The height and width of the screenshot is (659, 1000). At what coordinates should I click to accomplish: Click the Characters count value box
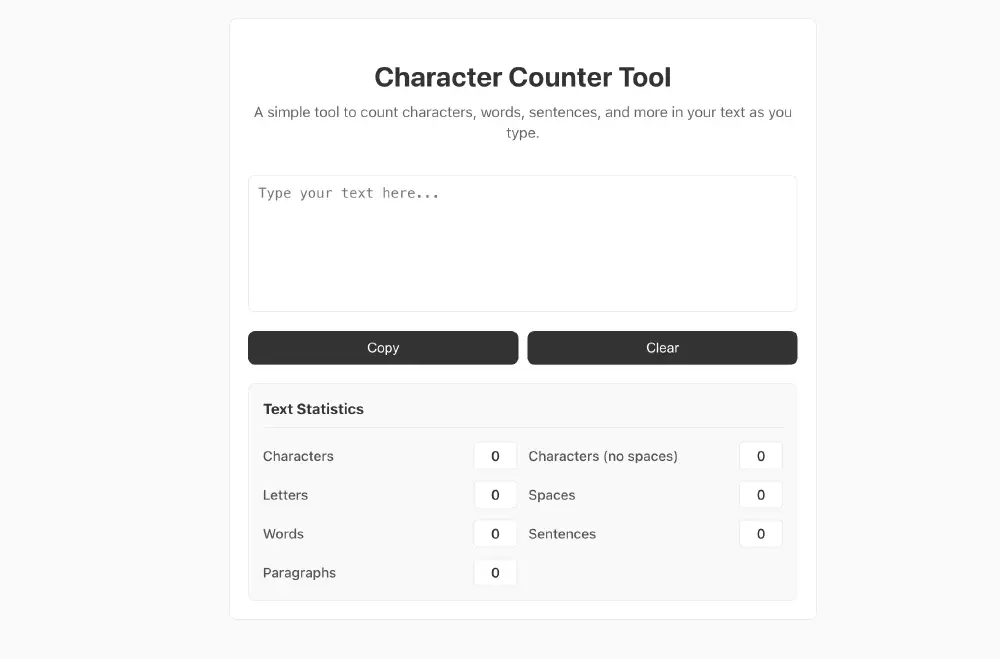495,456
